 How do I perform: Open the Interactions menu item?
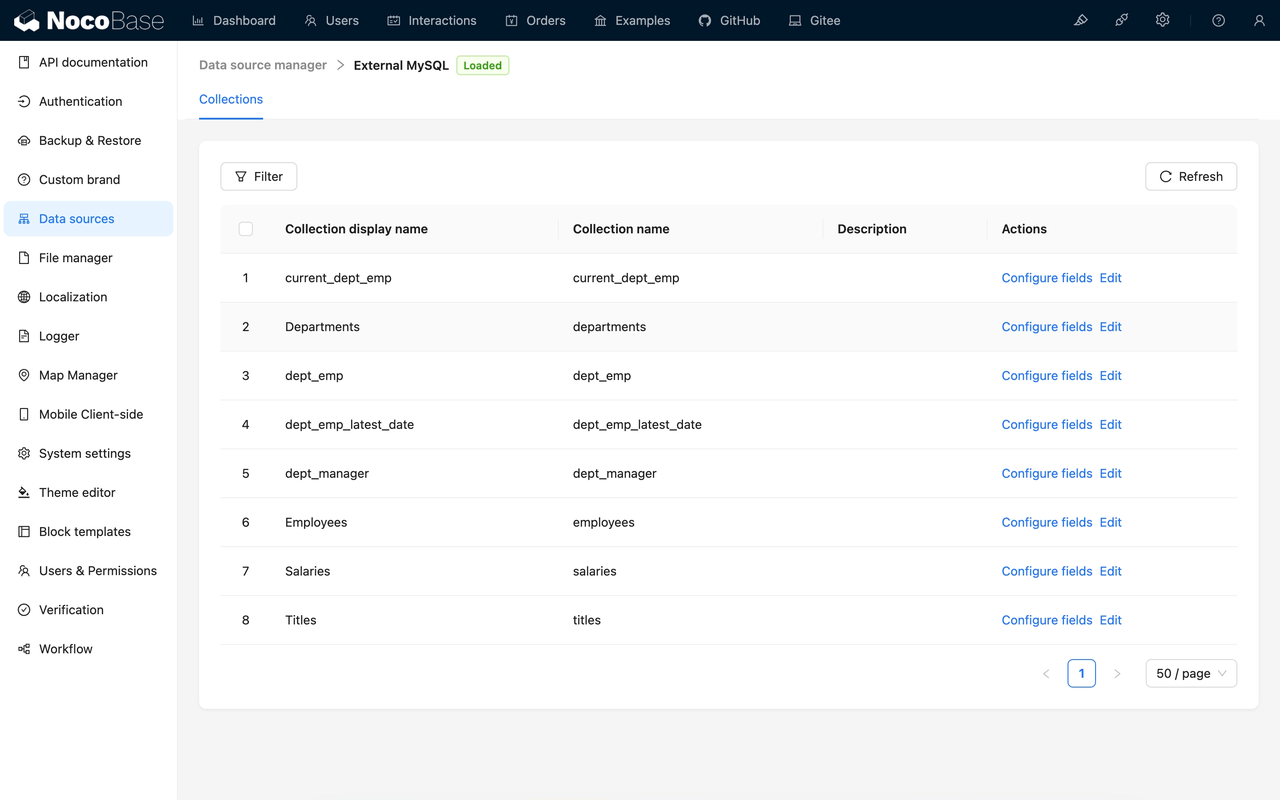tap(432, 20)
